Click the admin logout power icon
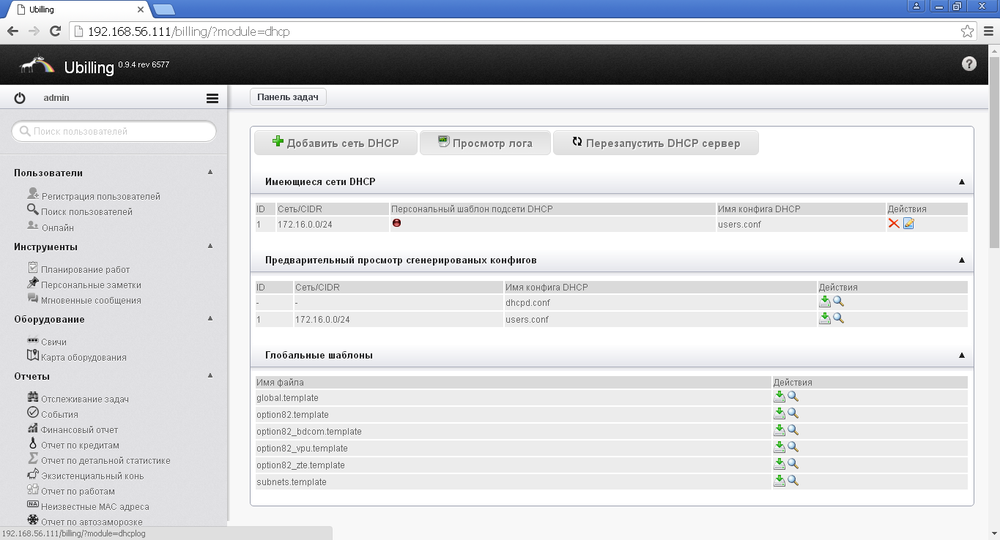 pyautogui.click(x=19, y=98)
